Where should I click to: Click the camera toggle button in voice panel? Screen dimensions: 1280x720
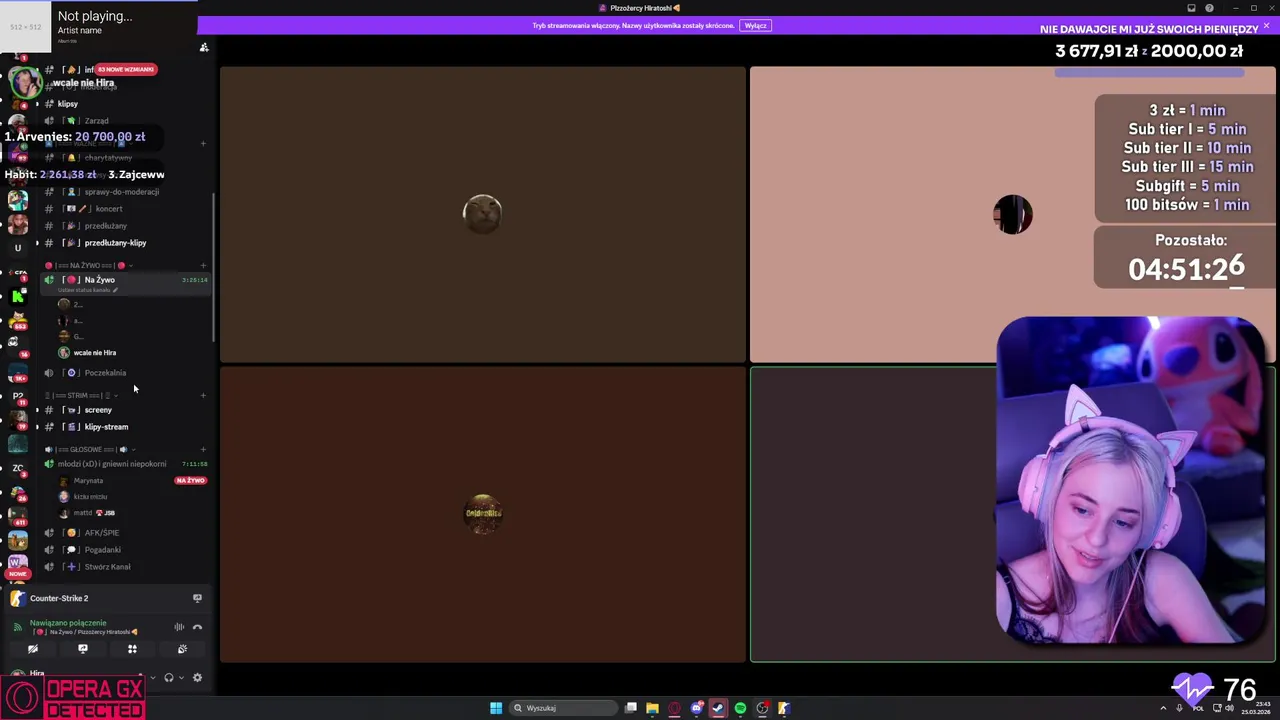click(x=33, y=649)
